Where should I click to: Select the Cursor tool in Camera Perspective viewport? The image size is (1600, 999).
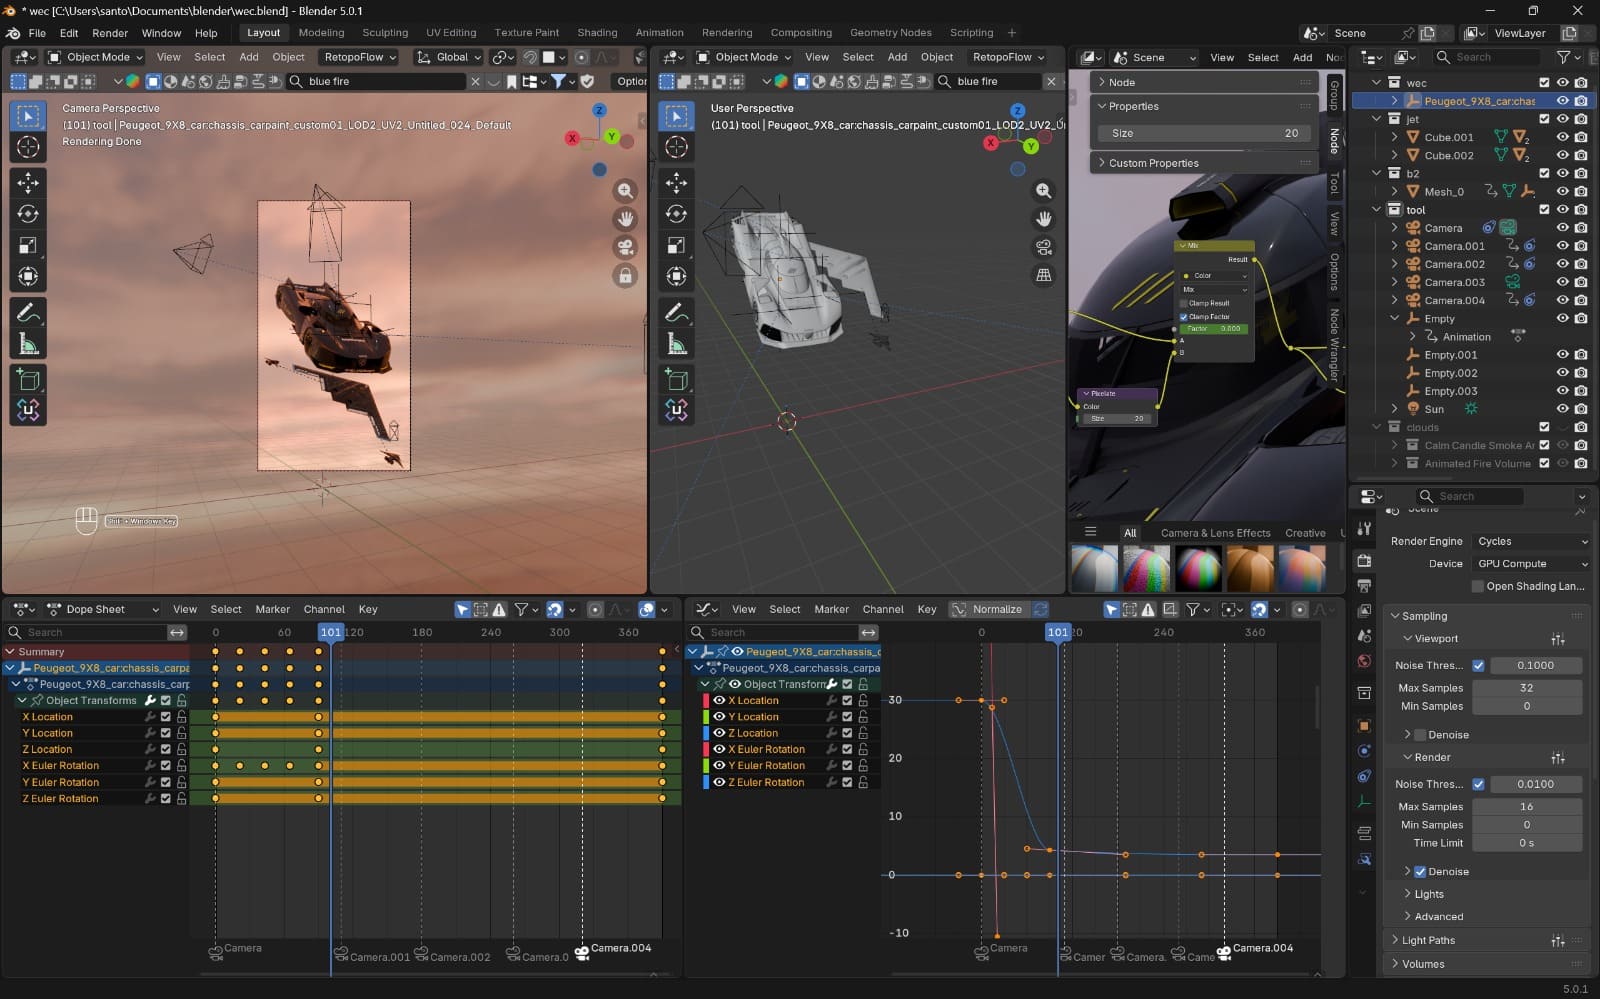click(28, 147)
